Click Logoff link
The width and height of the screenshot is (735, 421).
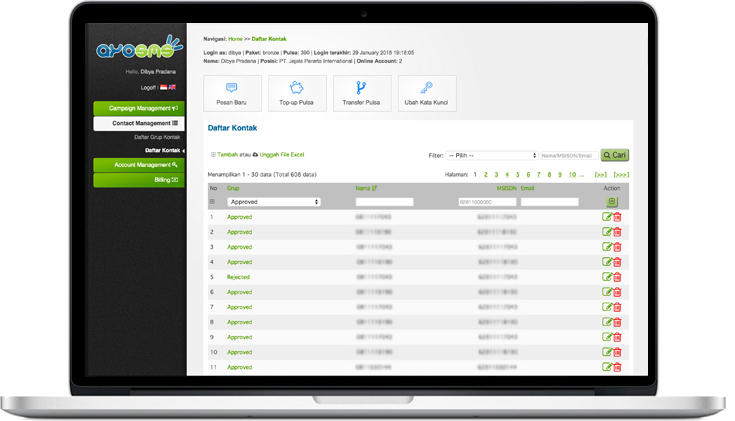coord(149,89)
